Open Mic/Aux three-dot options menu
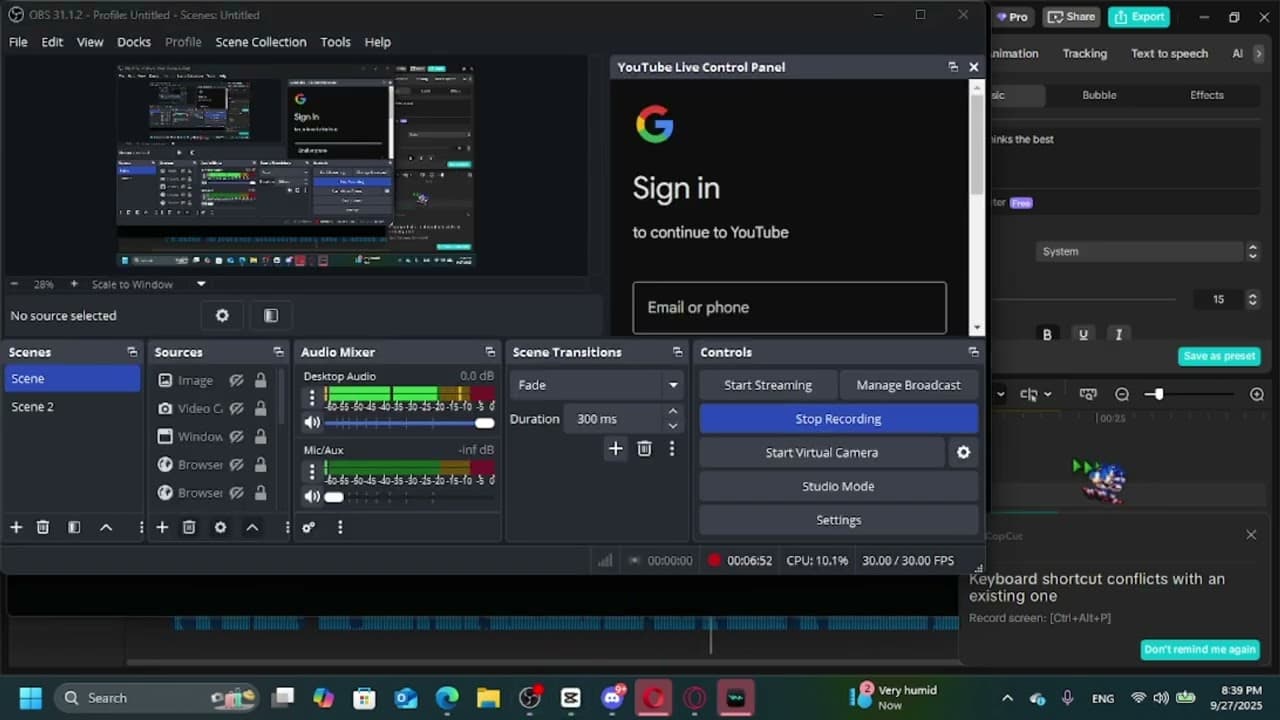This screenshot has height=720, width=1280. click(312, 471)
